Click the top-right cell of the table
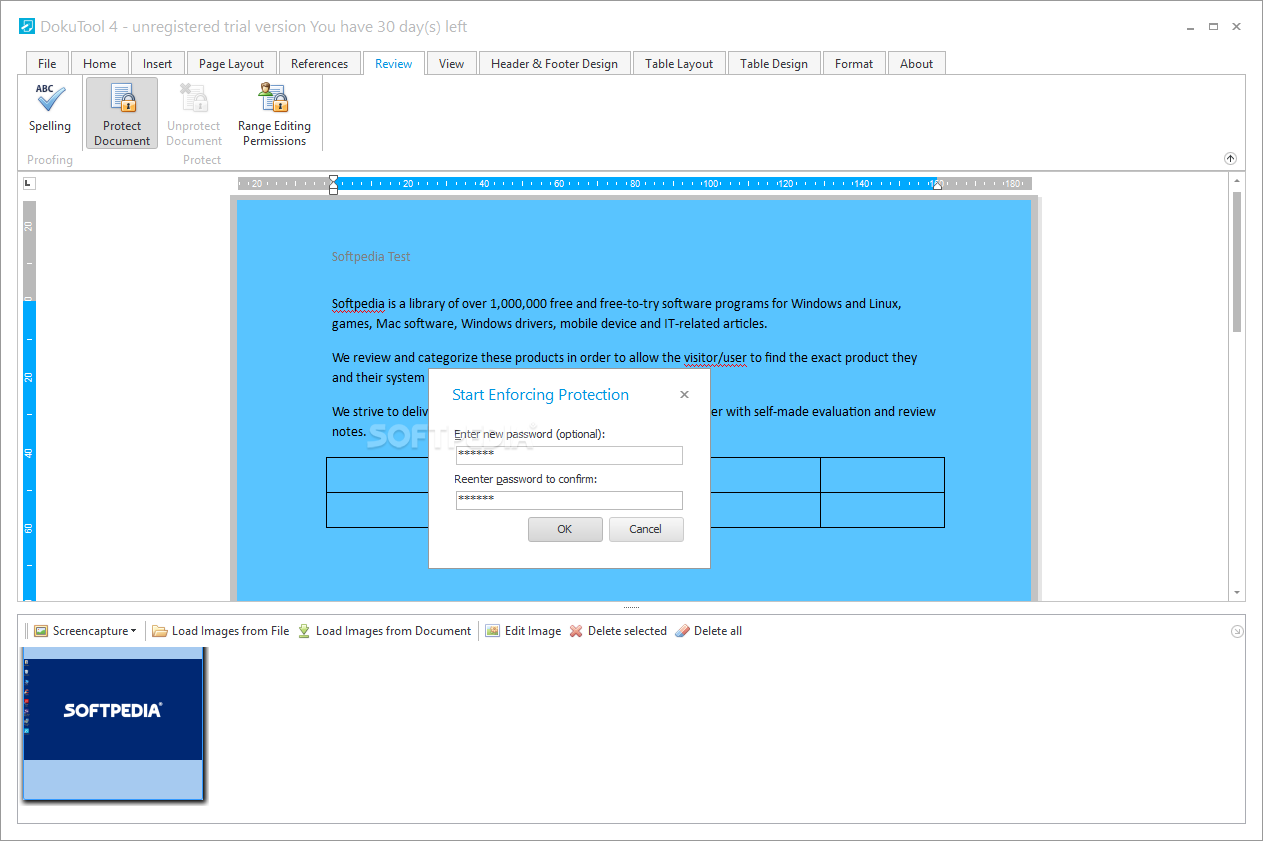Image resolution: width=1263 pixels, height=841 pixels. point(882,475)
